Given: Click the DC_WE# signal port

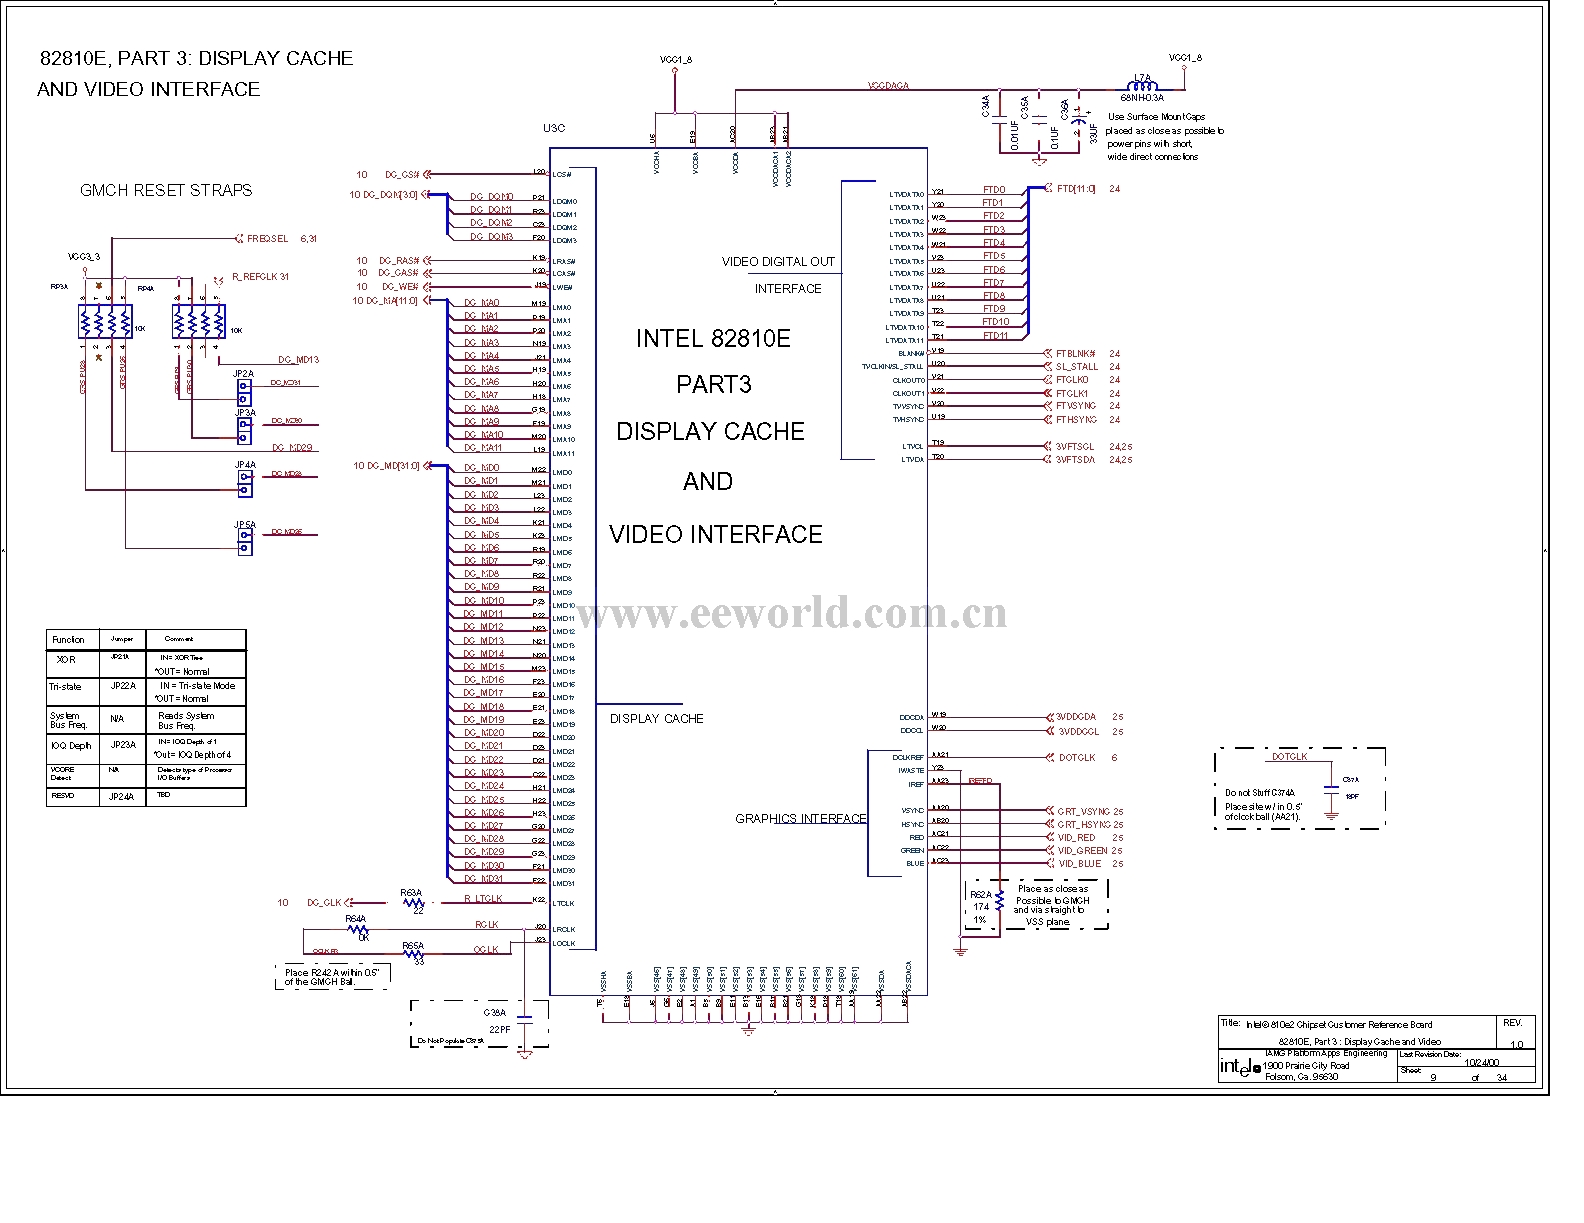Looking at the screenshot, I should coord(406,287).
